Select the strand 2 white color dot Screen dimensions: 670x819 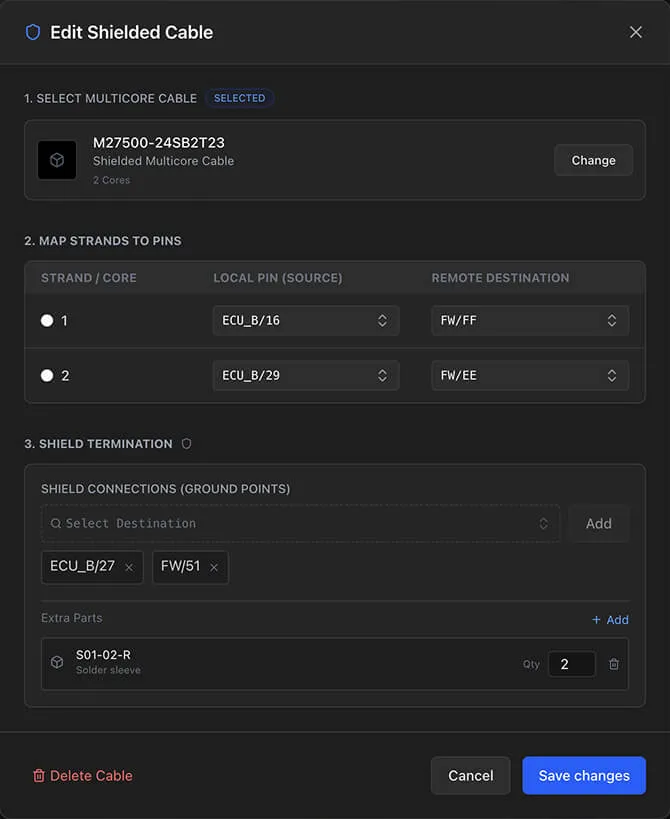[47, 376]
